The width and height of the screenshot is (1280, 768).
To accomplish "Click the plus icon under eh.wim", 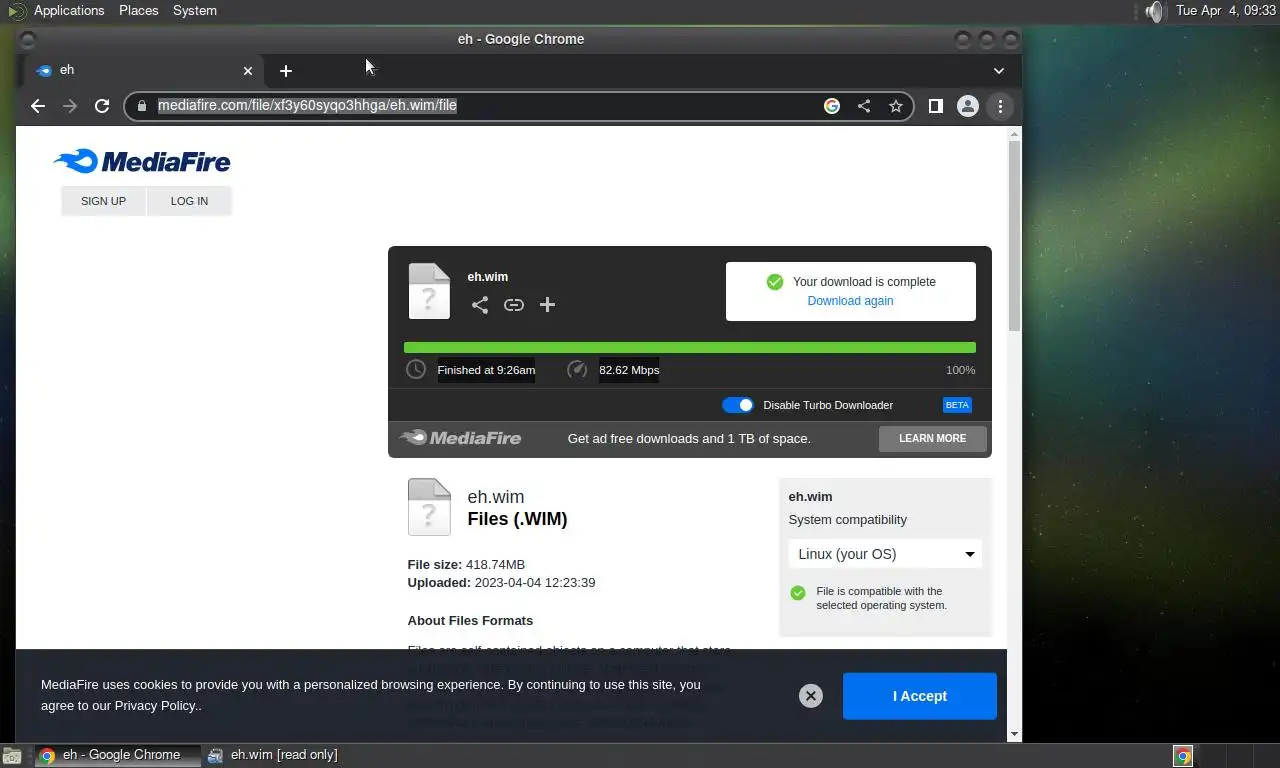I will pos(547,305).
